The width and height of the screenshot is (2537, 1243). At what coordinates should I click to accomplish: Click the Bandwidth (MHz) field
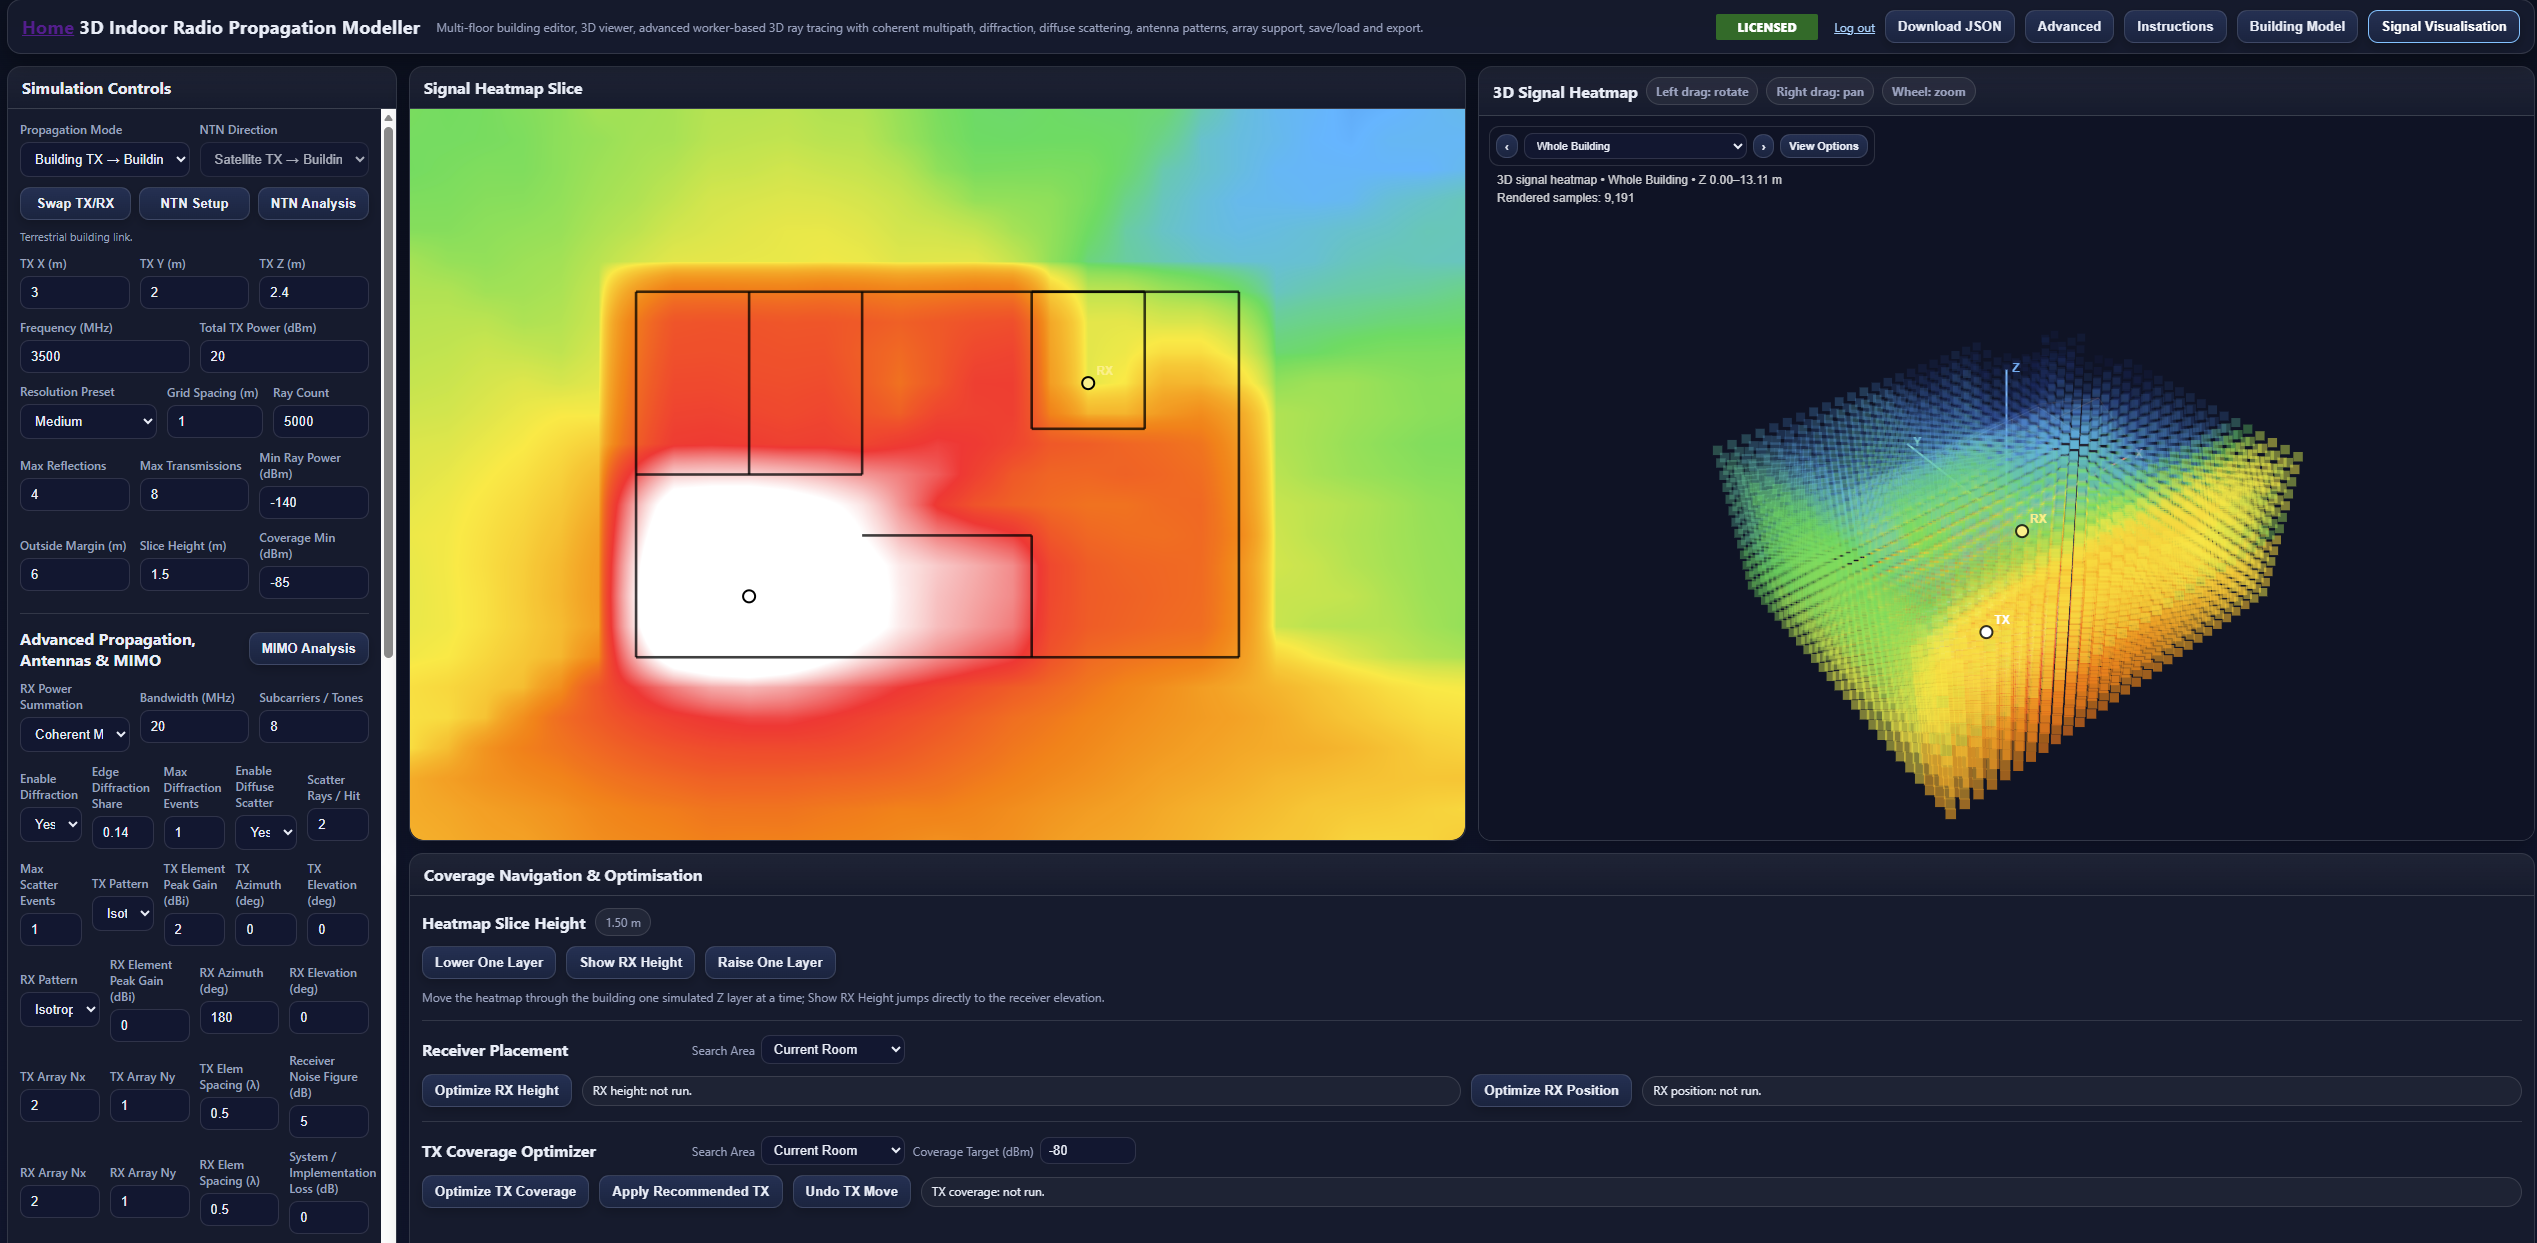194,726
